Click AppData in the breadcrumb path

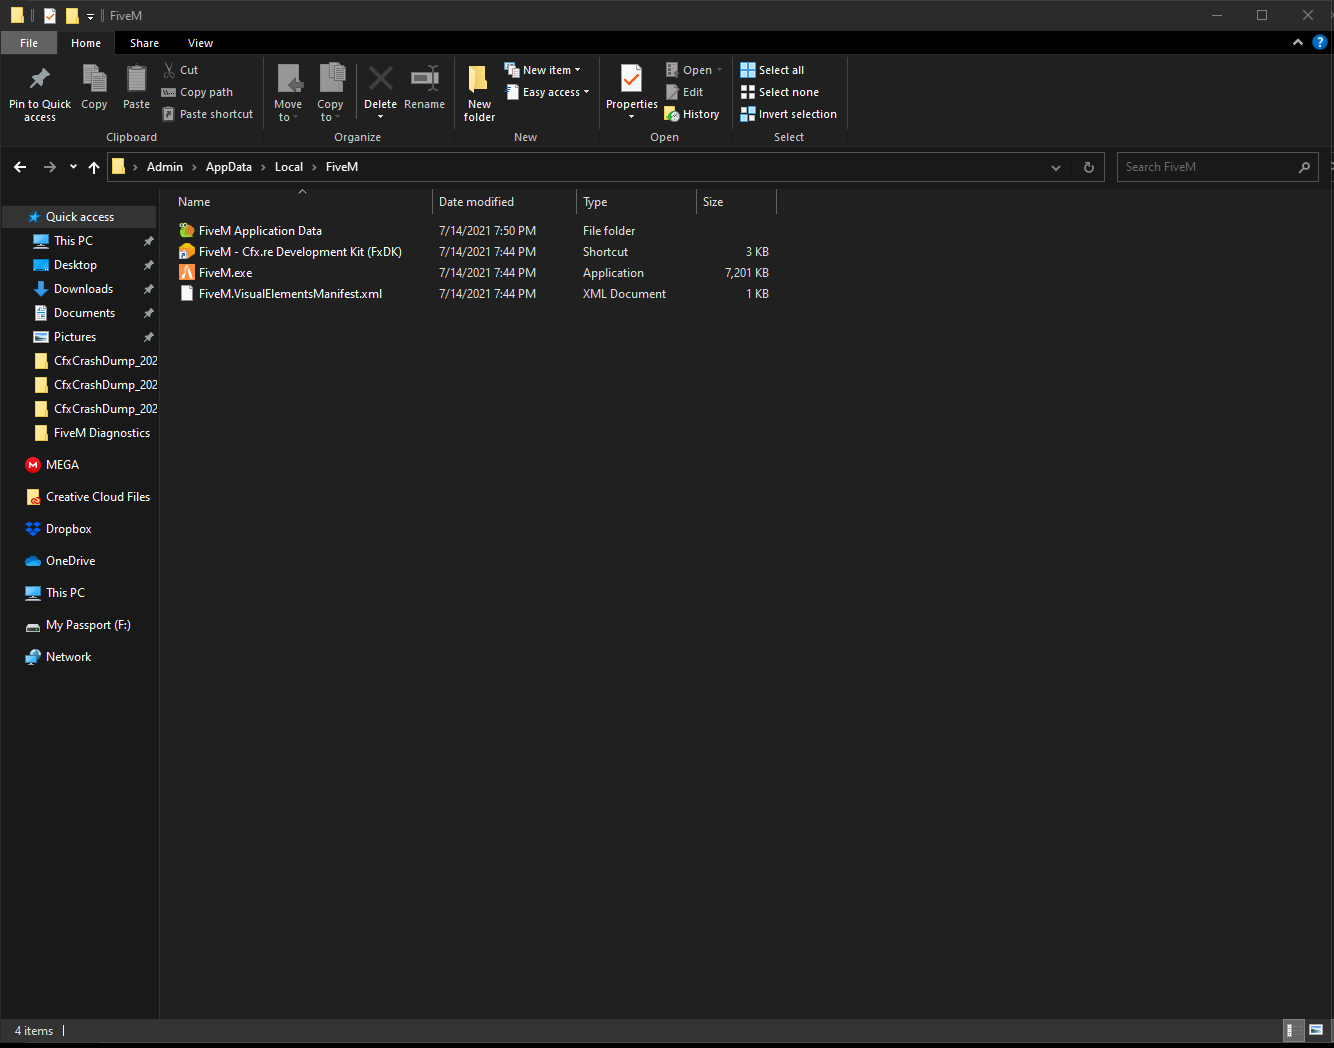(x=228, y=167)
